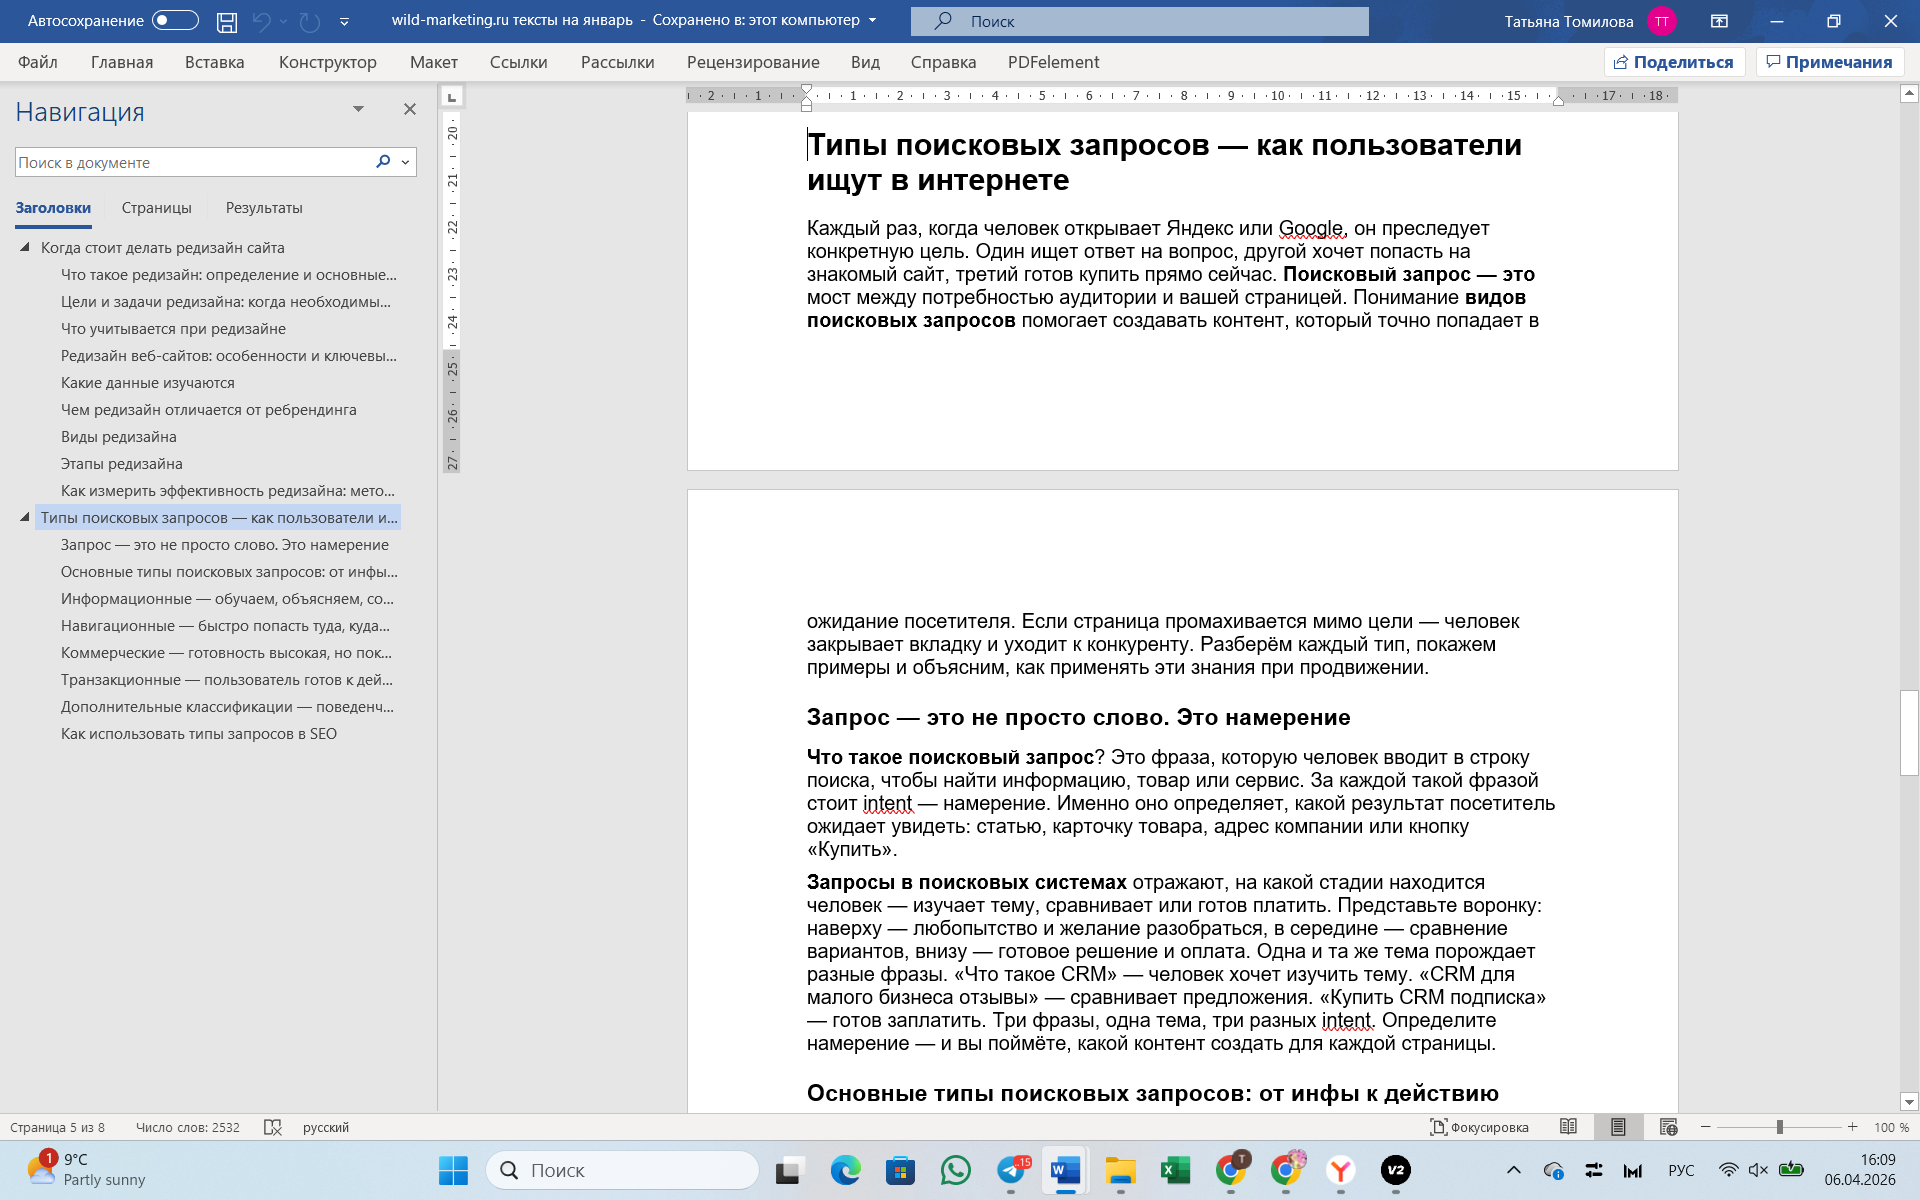Open the Рецензирование ribbon tab
The image size is (1920, 1200).
(752, 62)
